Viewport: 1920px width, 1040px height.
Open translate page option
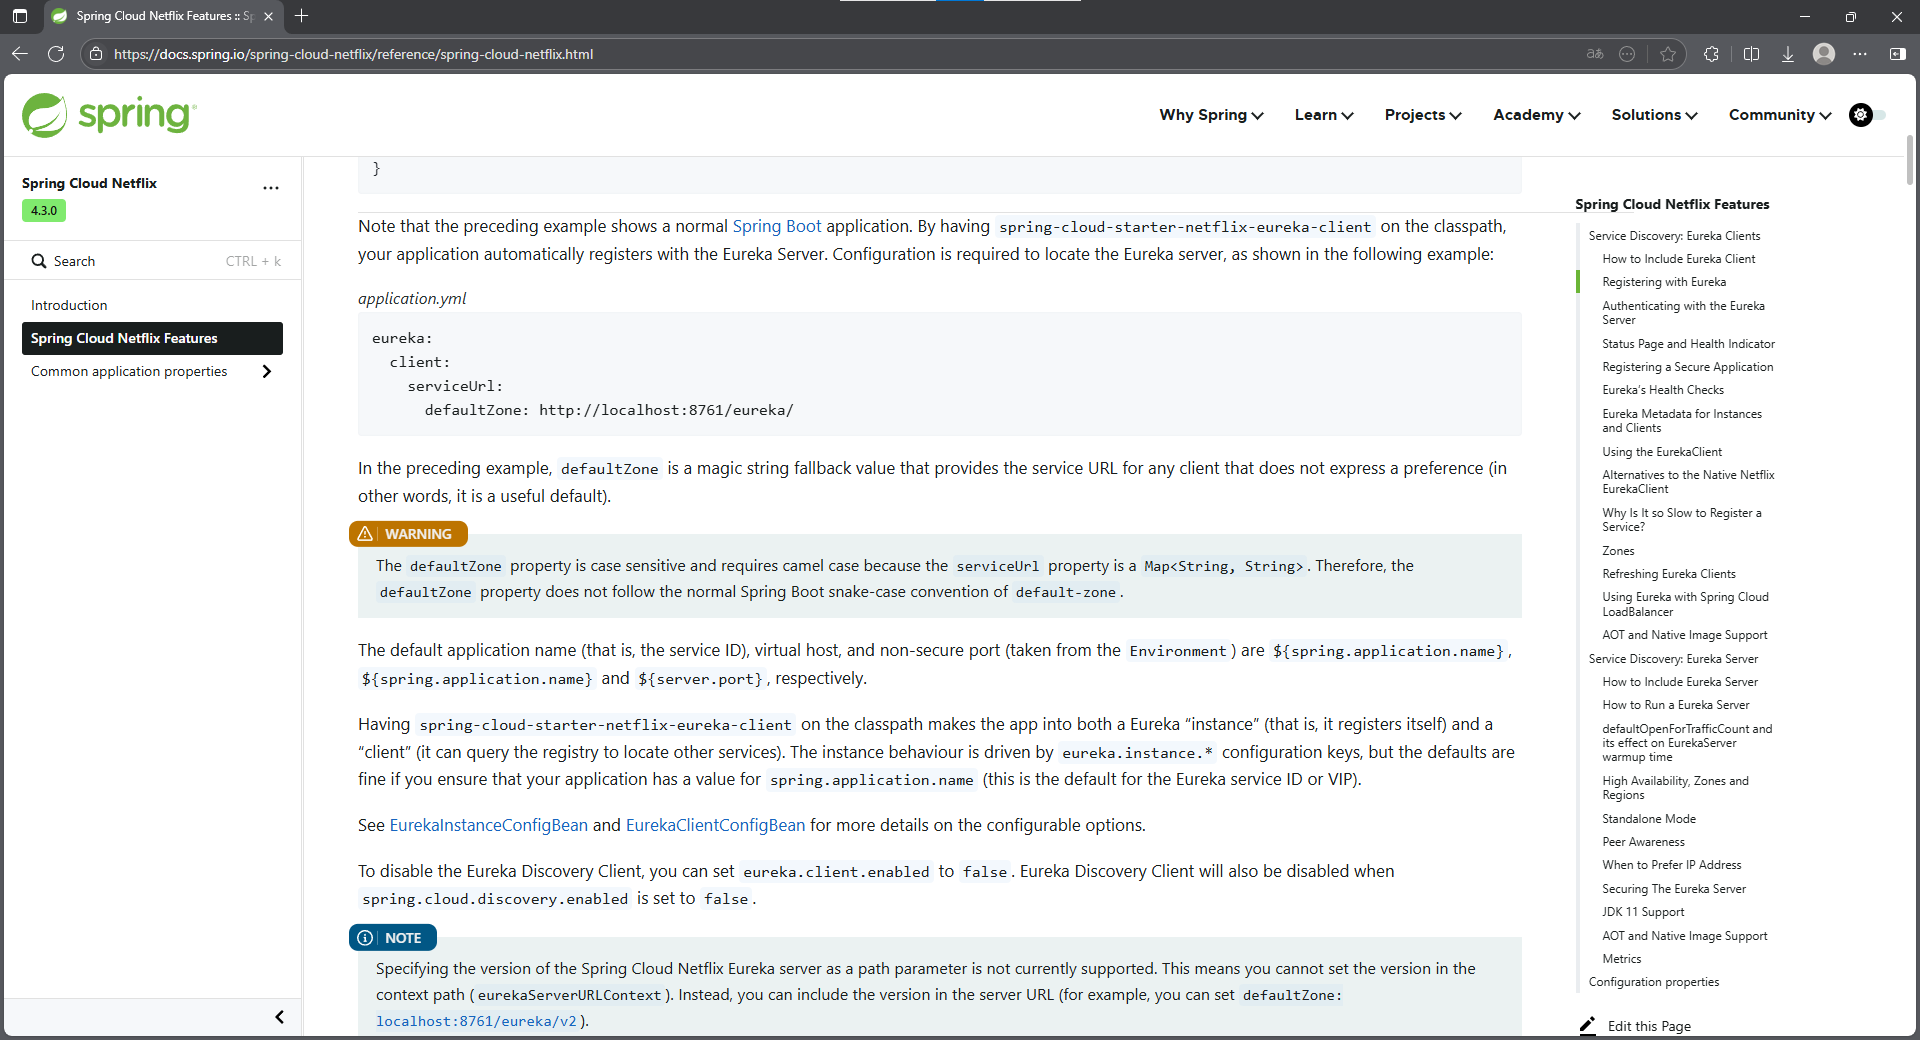(x=1595, y=54)
